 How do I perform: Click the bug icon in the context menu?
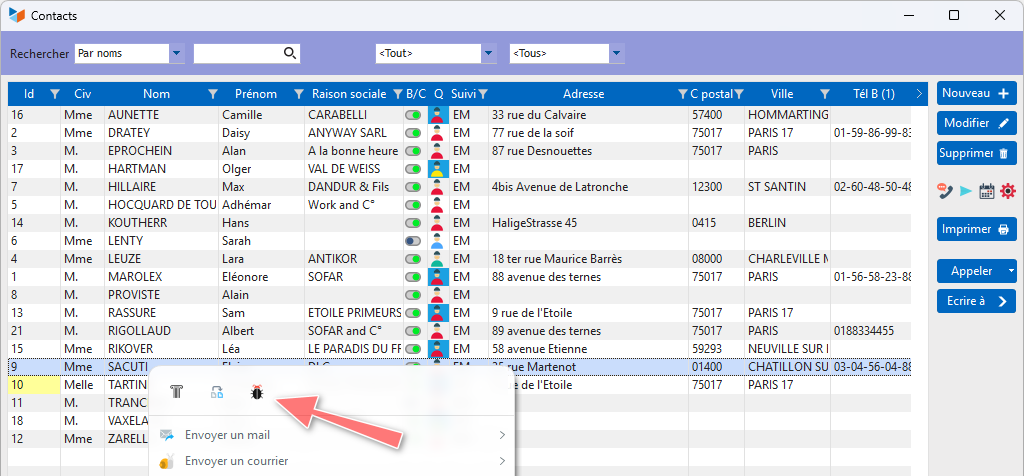[256, 393]
